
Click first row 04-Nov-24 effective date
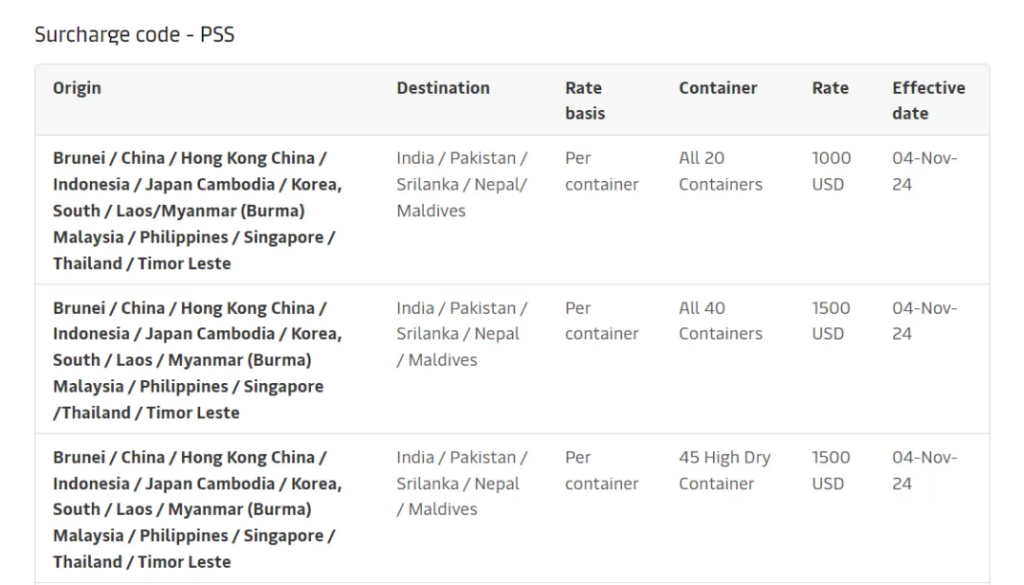(925, 171)
